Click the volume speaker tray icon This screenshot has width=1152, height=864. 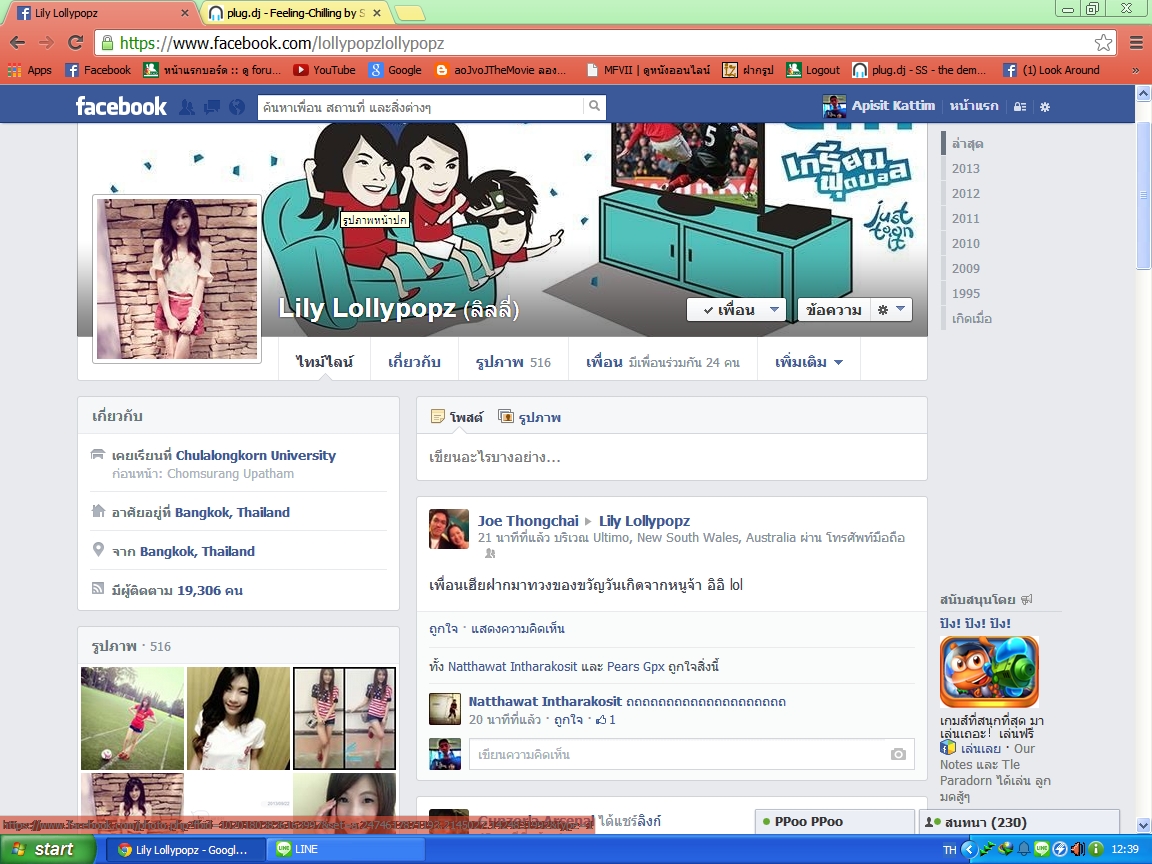pyautogui.click(x=1077, y=849)
